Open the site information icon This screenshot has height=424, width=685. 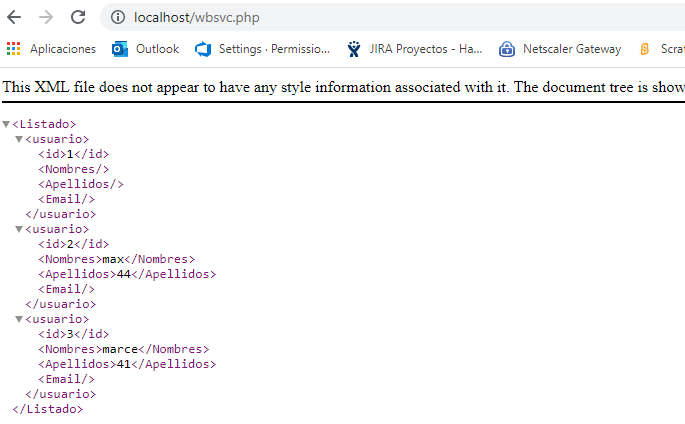click(118, 18)
